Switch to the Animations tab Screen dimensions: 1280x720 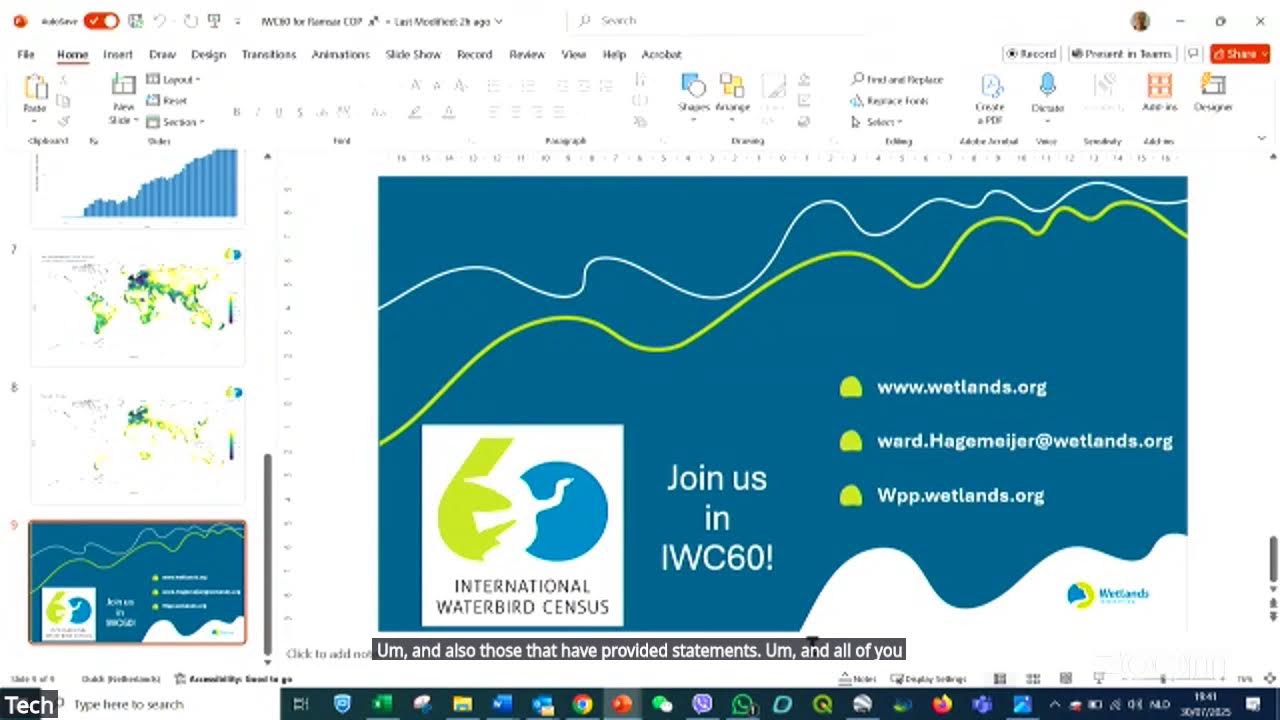[340, 54]
